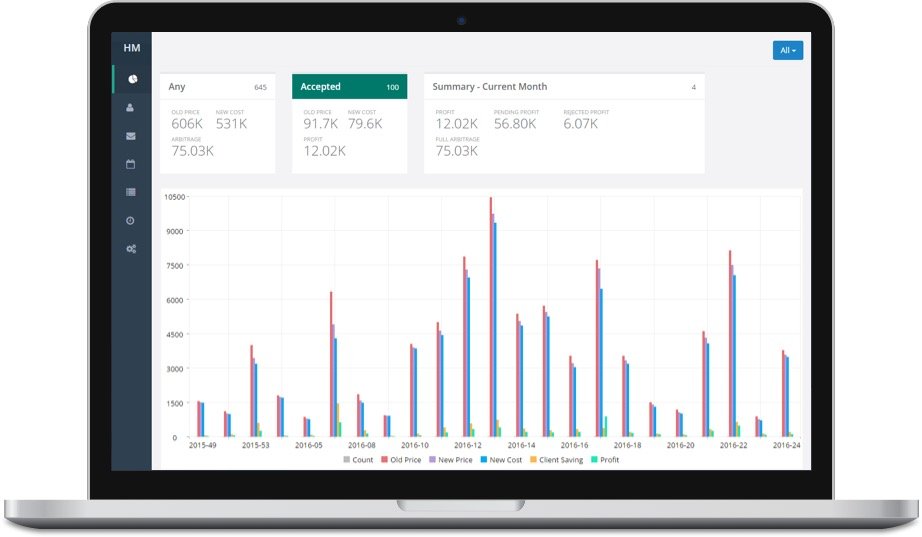Viewport: 922px width, 537px height.
Task: Click the 645 count in Any card
Action: (260, 87)
